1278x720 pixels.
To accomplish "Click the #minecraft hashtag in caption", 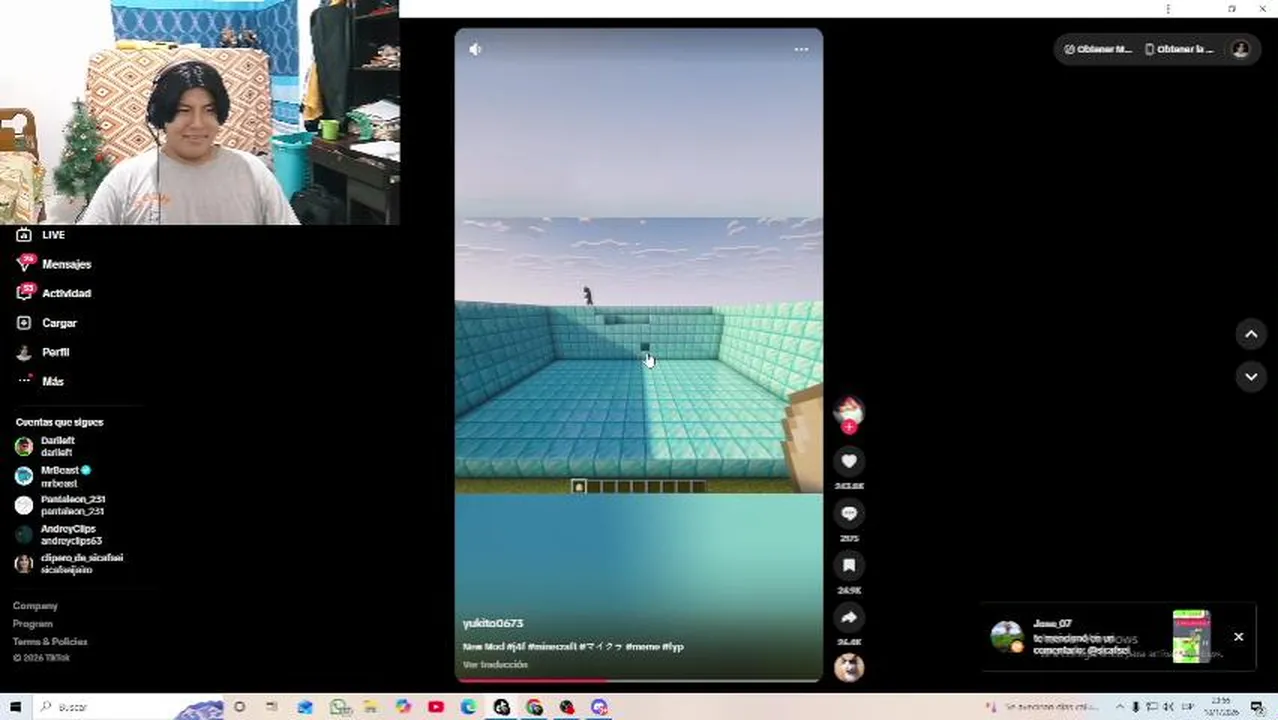I will pyautogui.click(x=552, y=647).
